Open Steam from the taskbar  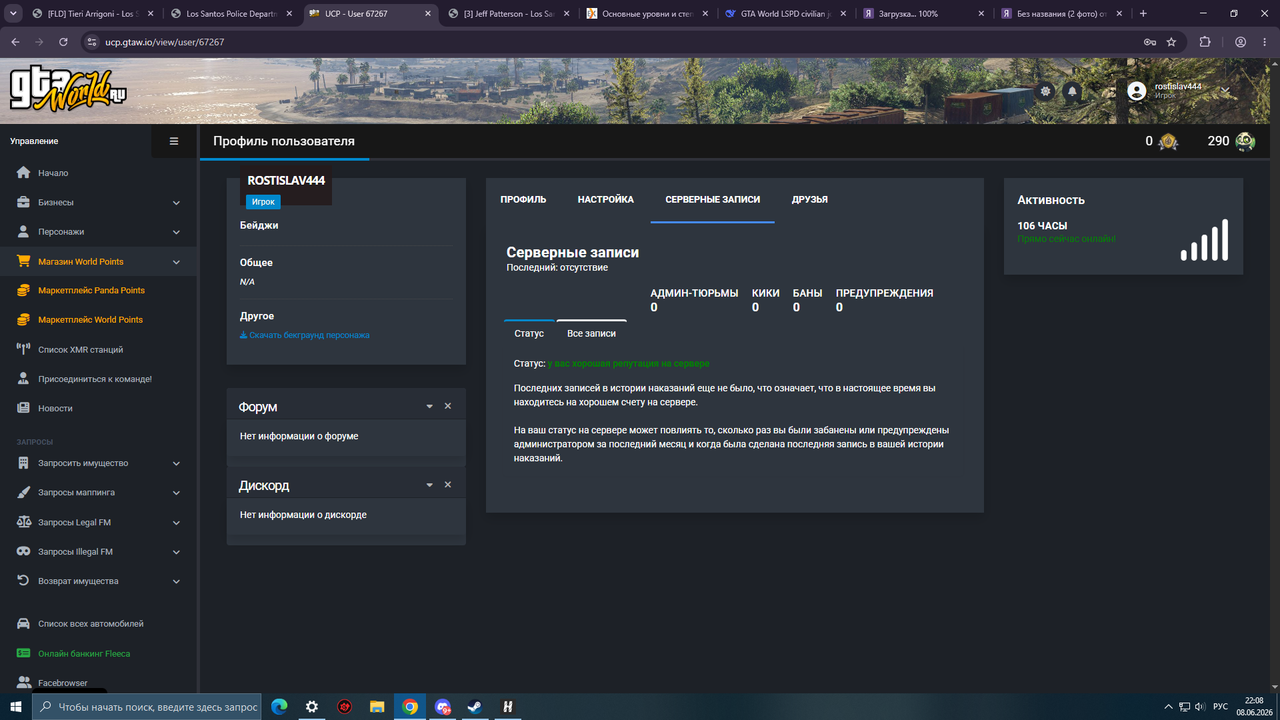[475, 706]
